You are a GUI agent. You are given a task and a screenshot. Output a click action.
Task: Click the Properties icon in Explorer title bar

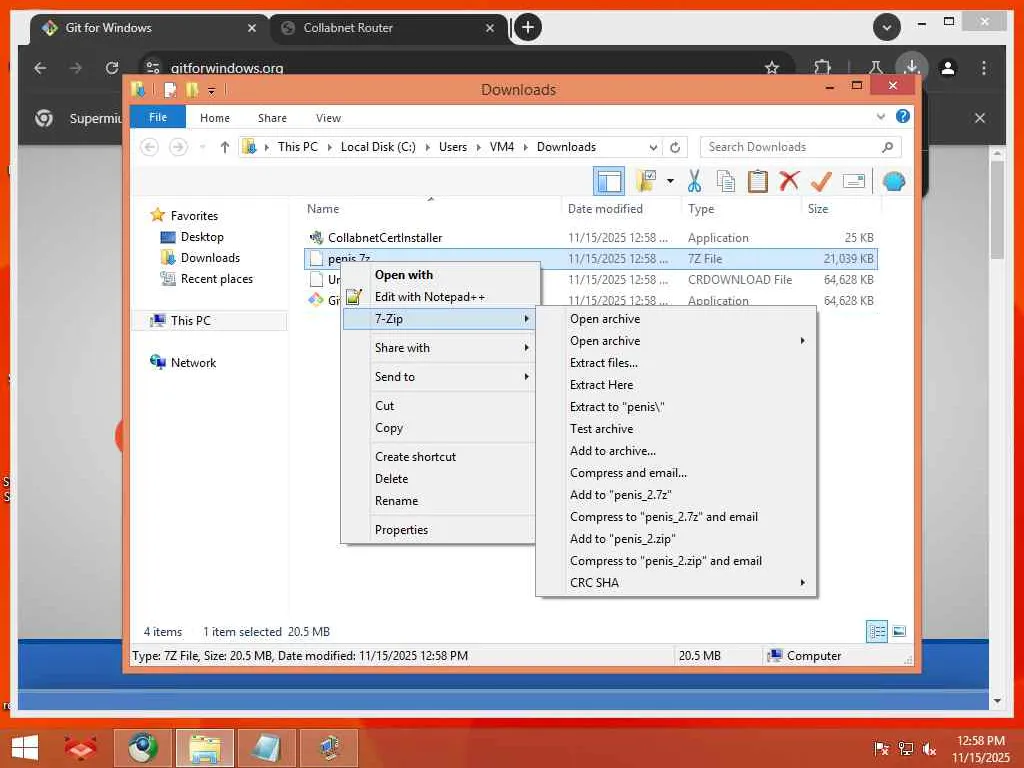point(170,89)
